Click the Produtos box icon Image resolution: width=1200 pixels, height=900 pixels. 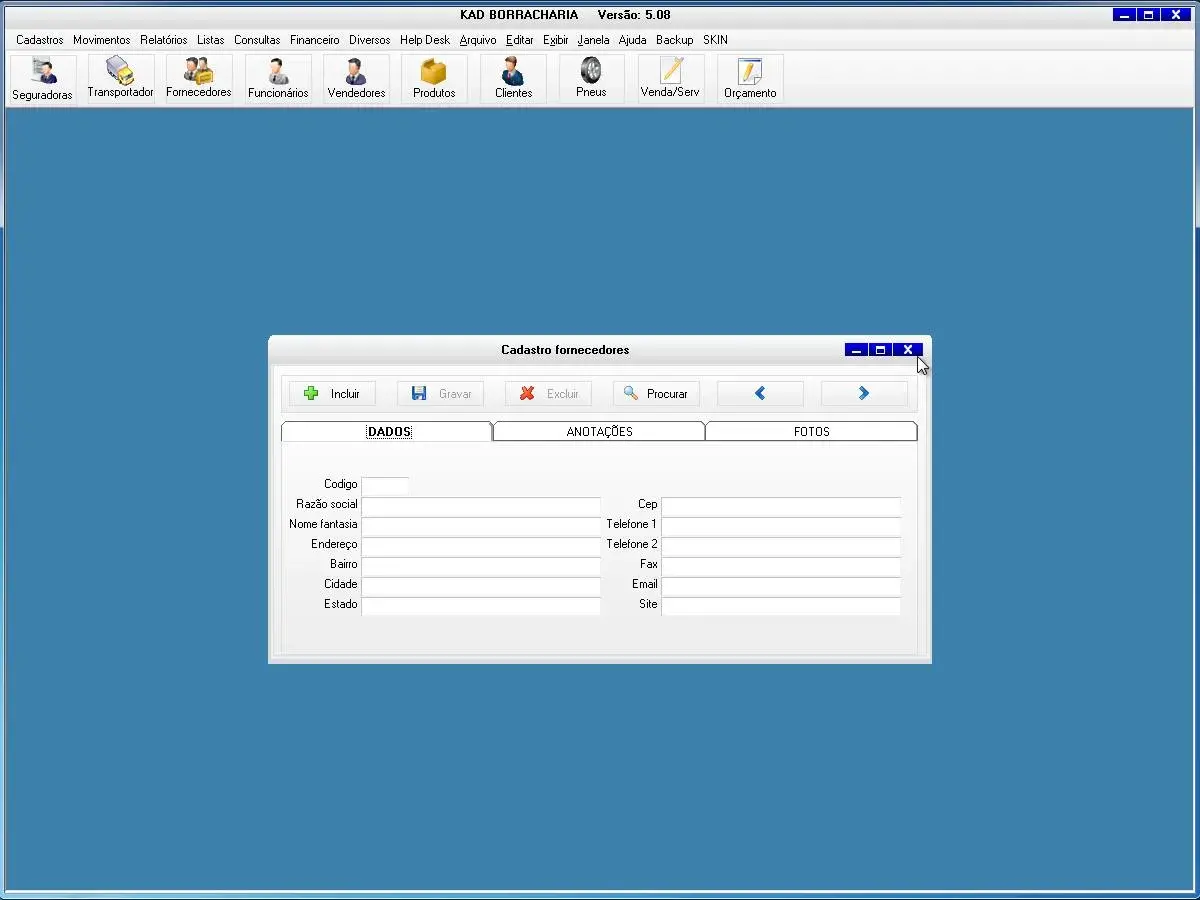click(434, 78)
